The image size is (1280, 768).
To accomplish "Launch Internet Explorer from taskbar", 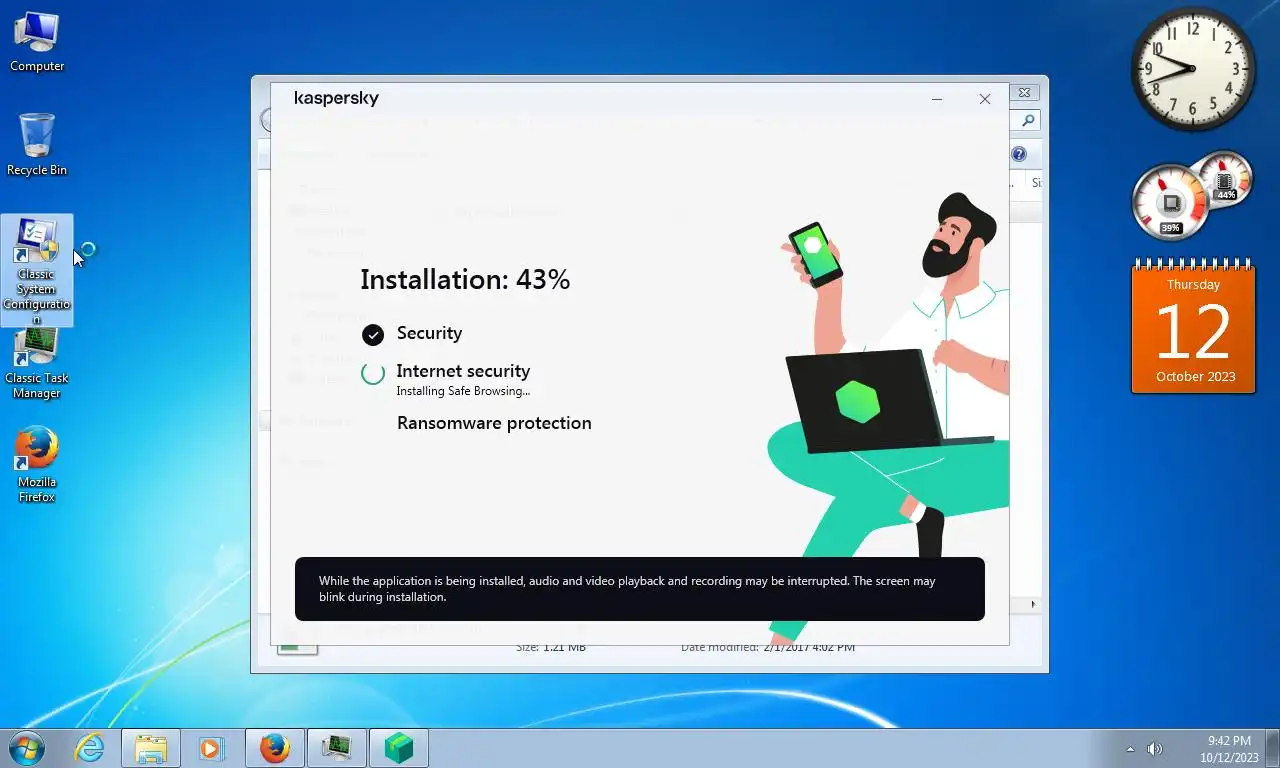I will [x=89, y=748].
